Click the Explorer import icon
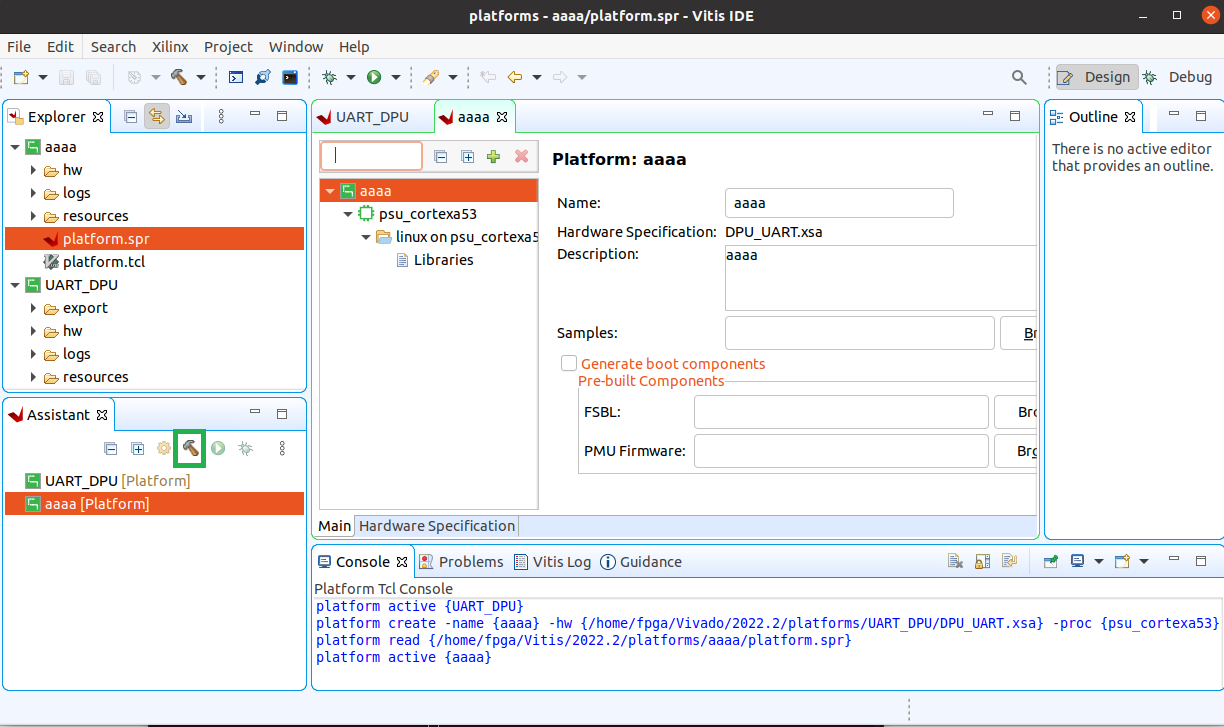 (184, 117)
